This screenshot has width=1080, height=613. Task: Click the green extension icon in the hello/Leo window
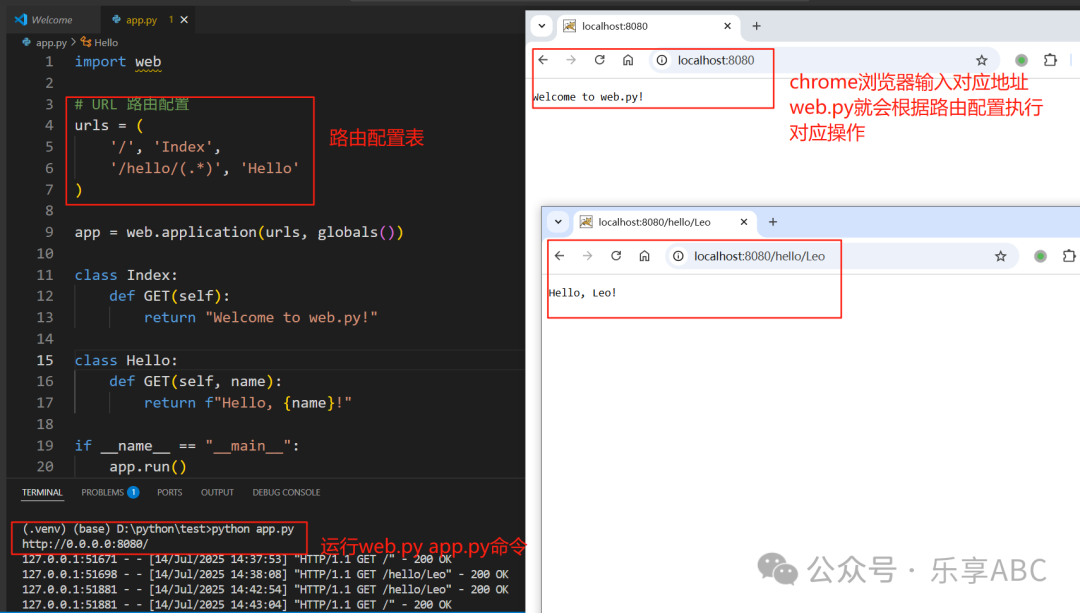click(1040, 256)
